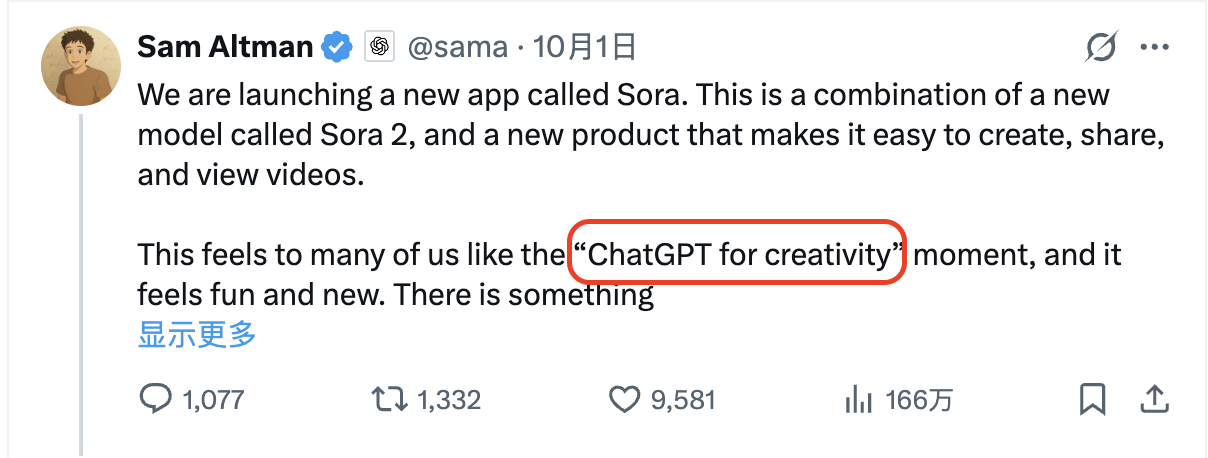The width and height of the screenshot is (1208, 458).
Task: Click the 10月1日 post date
Action: pyautogui.click(x=585, y=46)
